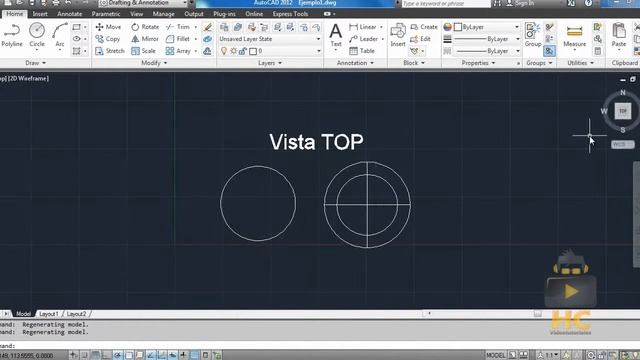The image size is (640, 360).
Task: Open the Workspace Drafting & Annotation dropdown
Action: 144,3
